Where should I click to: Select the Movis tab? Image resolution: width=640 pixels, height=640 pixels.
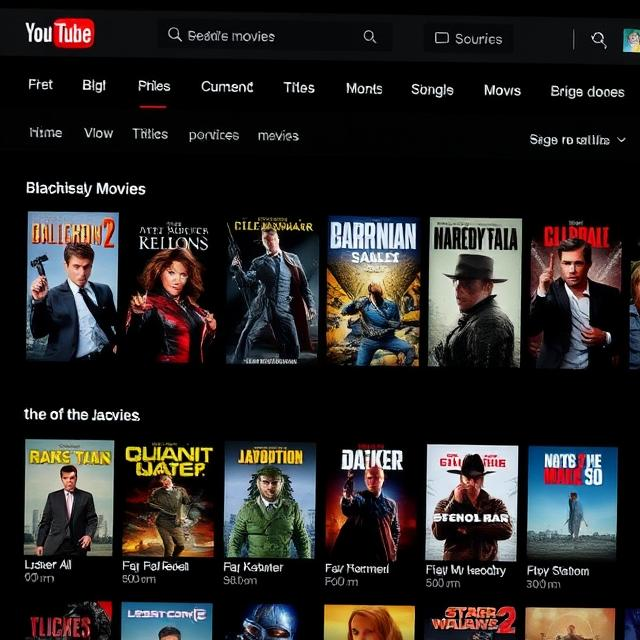(502, 90)
